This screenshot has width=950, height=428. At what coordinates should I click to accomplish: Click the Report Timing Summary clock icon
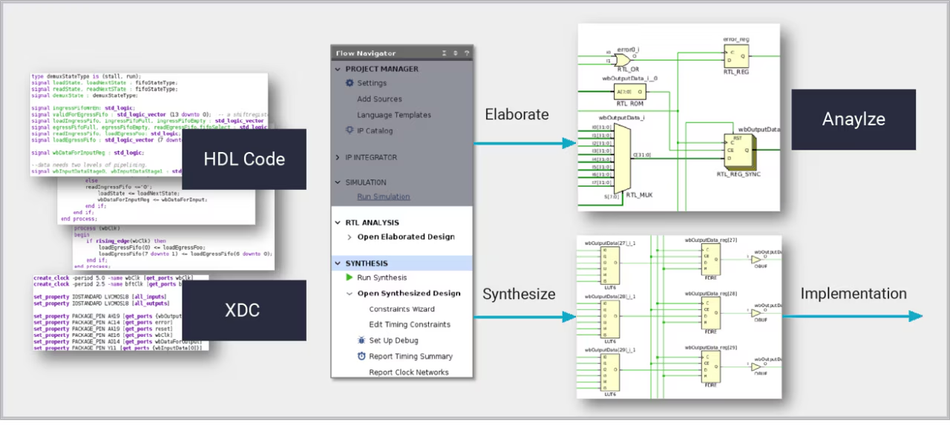coord(361,356)
